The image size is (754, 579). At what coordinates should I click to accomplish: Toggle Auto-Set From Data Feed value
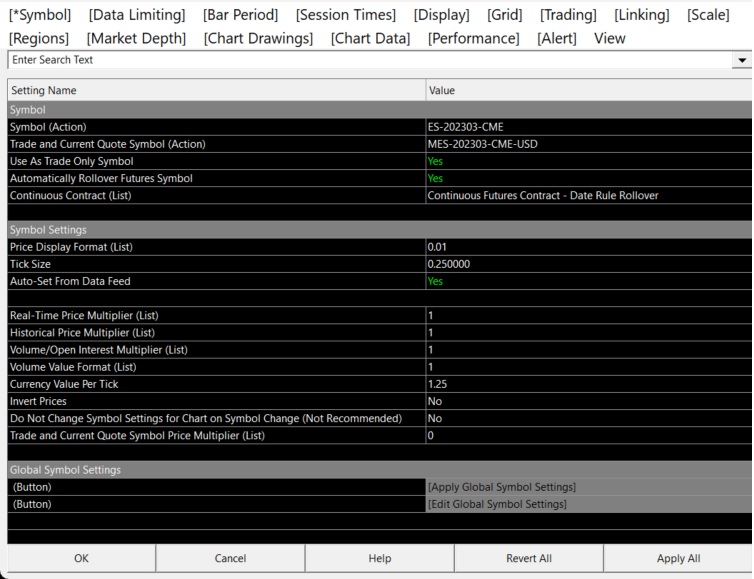point(588,282)
